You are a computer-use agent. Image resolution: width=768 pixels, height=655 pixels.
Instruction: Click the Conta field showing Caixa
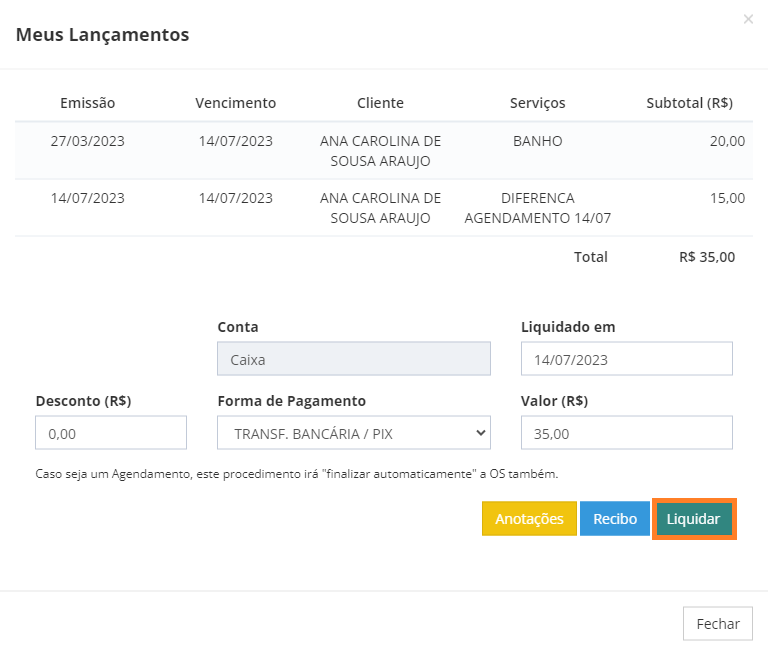click(354, 359)
